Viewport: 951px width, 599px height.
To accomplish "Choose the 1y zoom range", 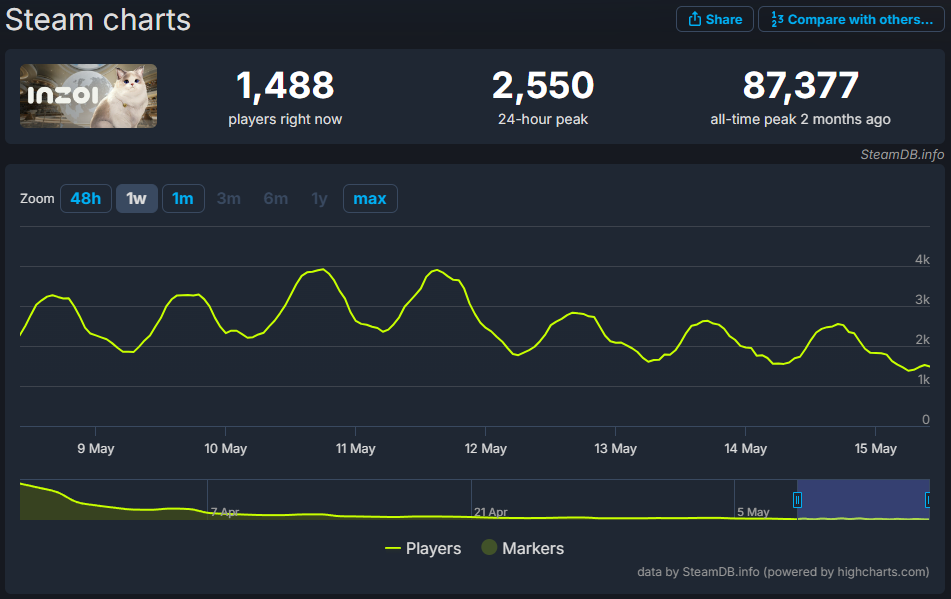I will [319, 198].
